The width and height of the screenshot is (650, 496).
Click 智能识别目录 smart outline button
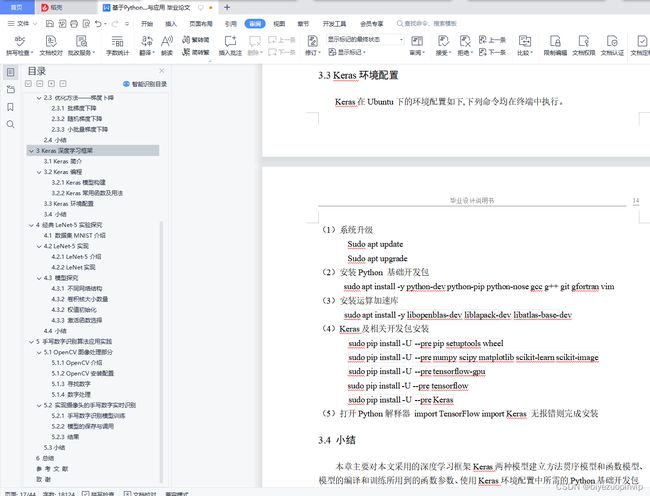pos(145,84)
